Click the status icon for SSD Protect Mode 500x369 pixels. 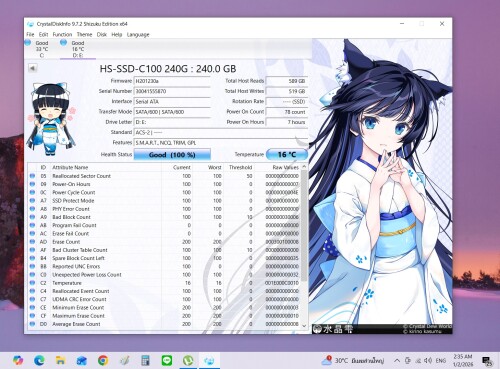pos(32,200)
